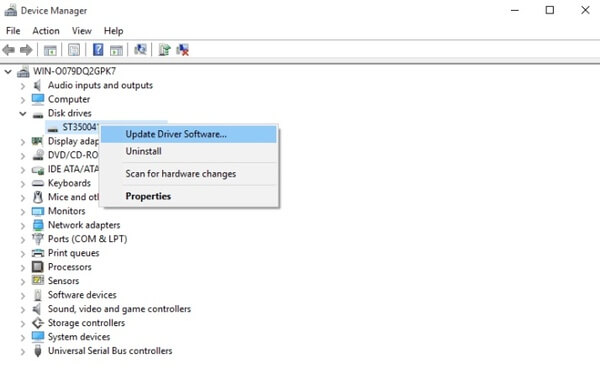Select the Ports (COM & LPT) label
Screen dimensions: 600x369
(87, 239)
